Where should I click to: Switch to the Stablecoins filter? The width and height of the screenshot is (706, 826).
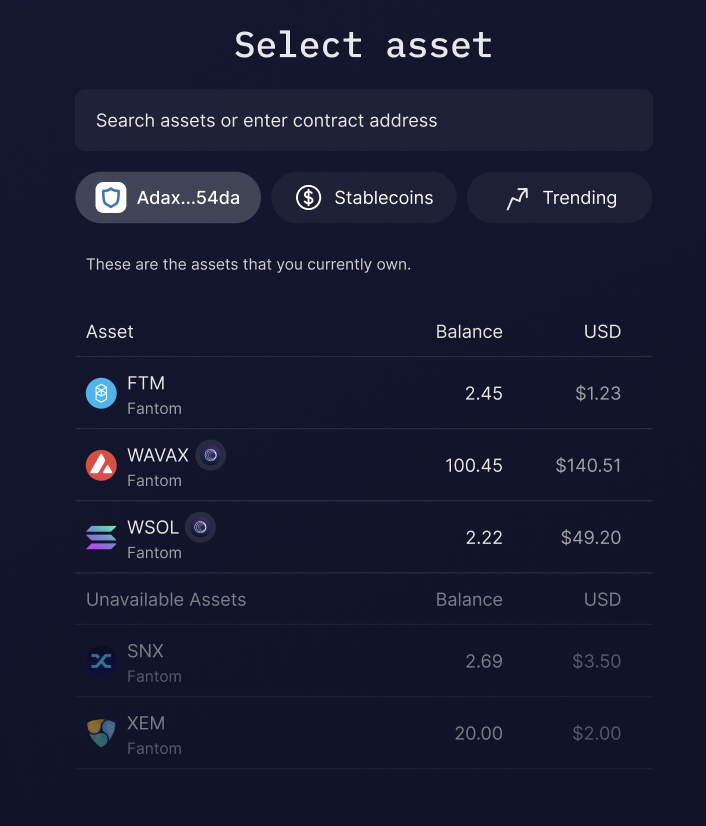coord(363,197)
